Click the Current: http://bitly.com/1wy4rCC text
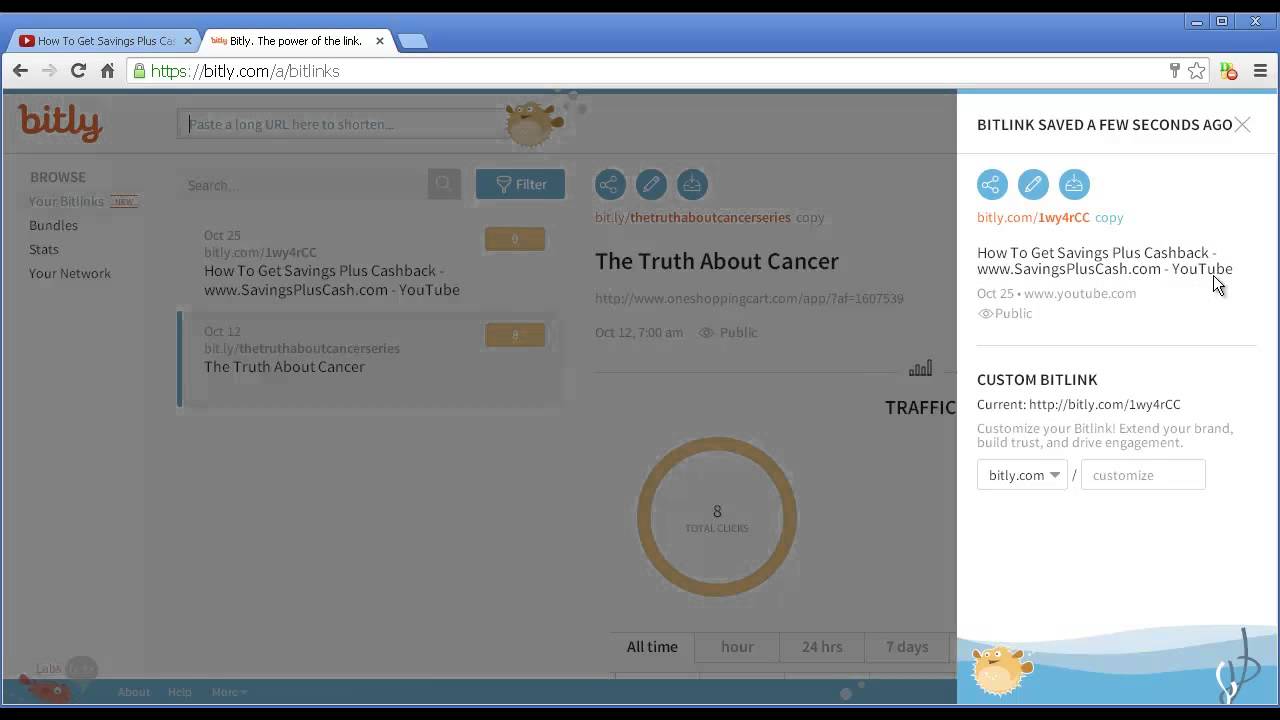 [x=1079, y=405]
